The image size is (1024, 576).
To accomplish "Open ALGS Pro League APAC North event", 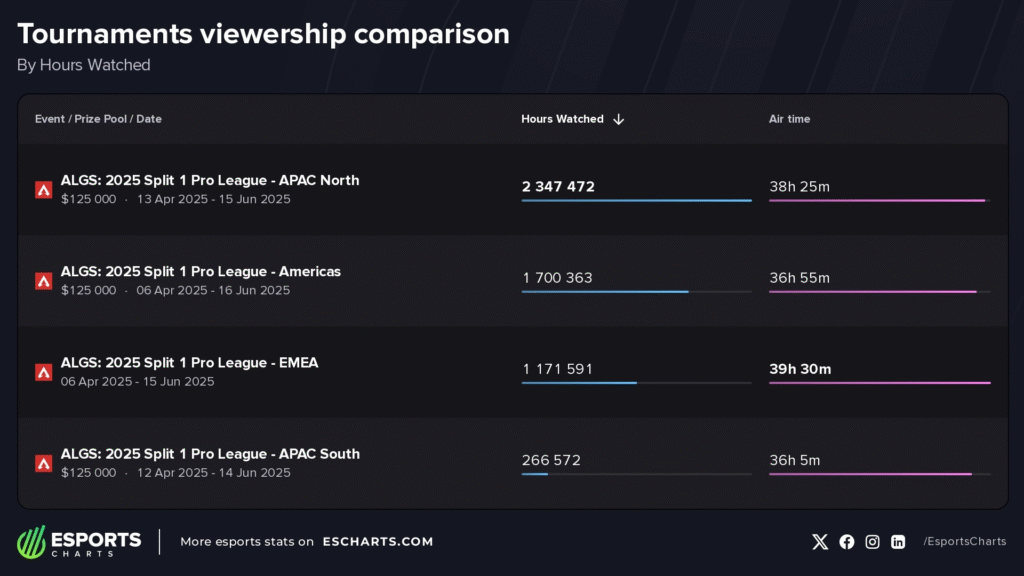I will coord(210,180).
